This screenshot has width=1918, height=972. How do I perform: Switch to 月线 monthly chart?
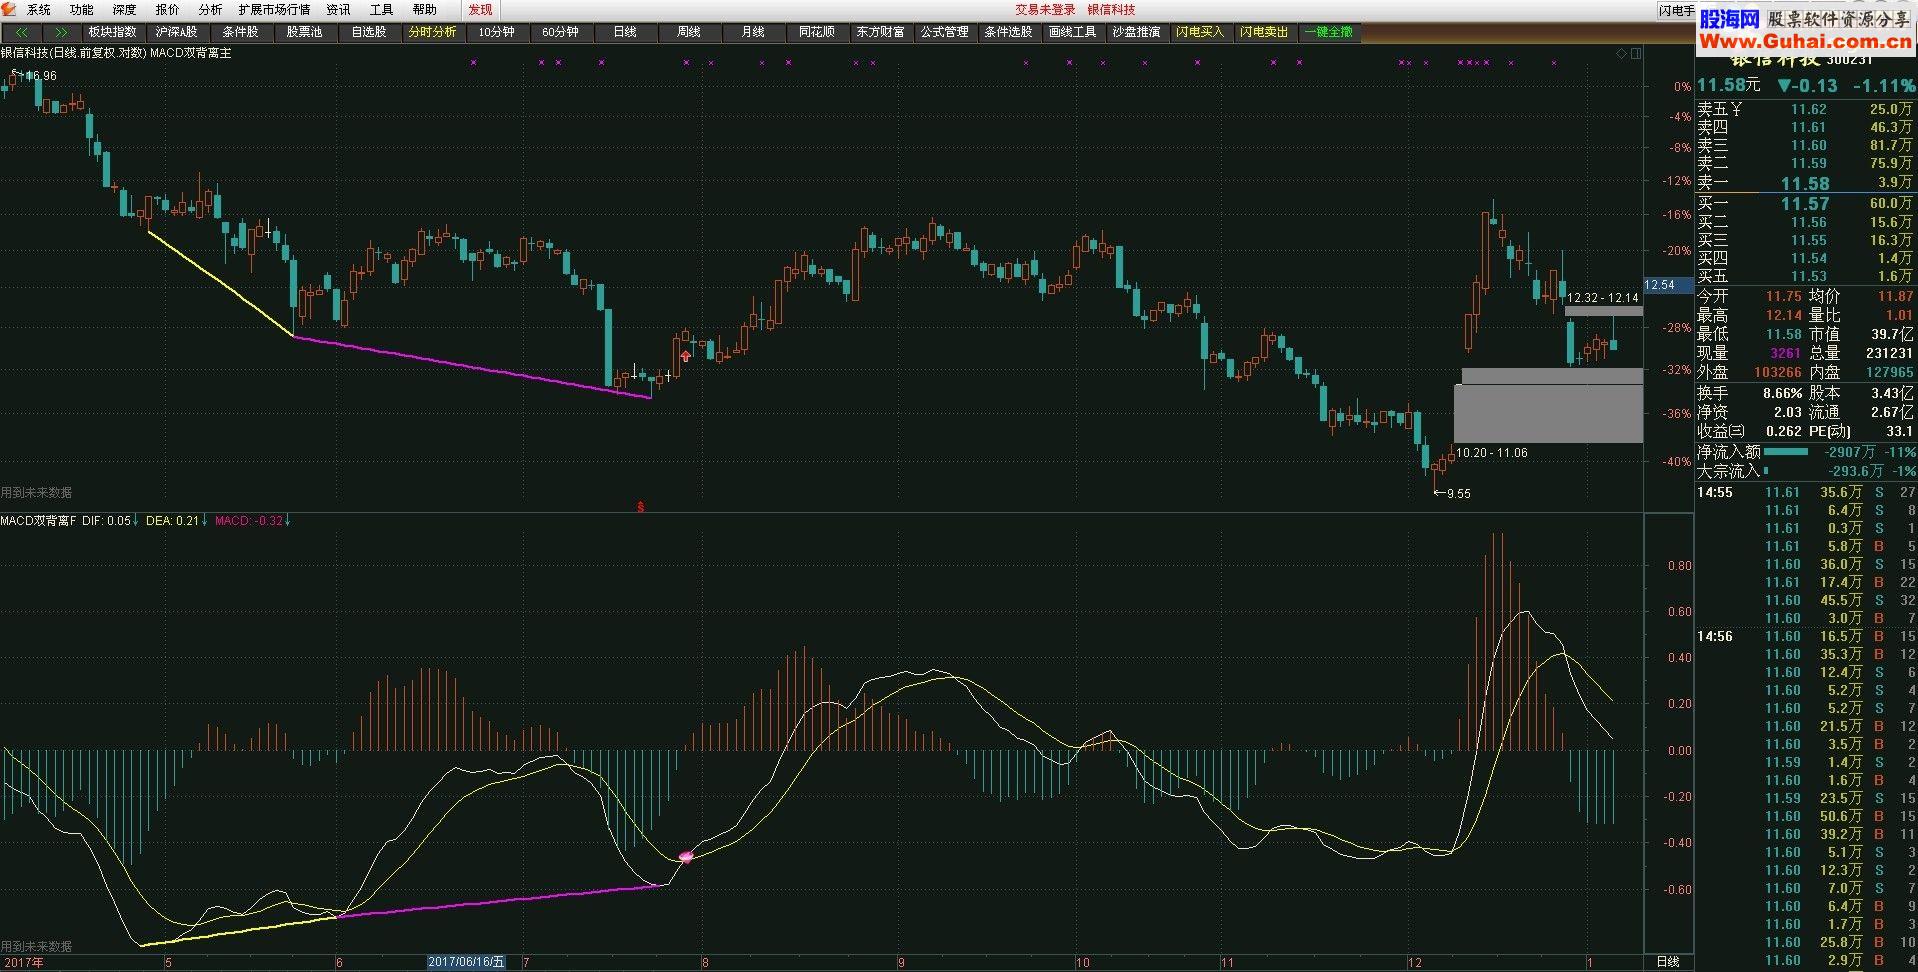(x=753, y=32)
